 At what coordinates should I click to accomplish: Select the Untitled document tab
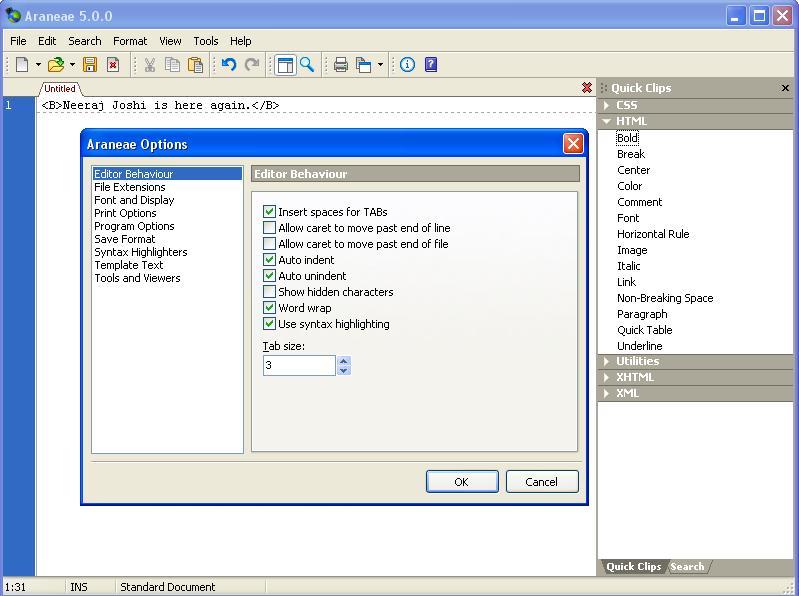pos(60,89)
